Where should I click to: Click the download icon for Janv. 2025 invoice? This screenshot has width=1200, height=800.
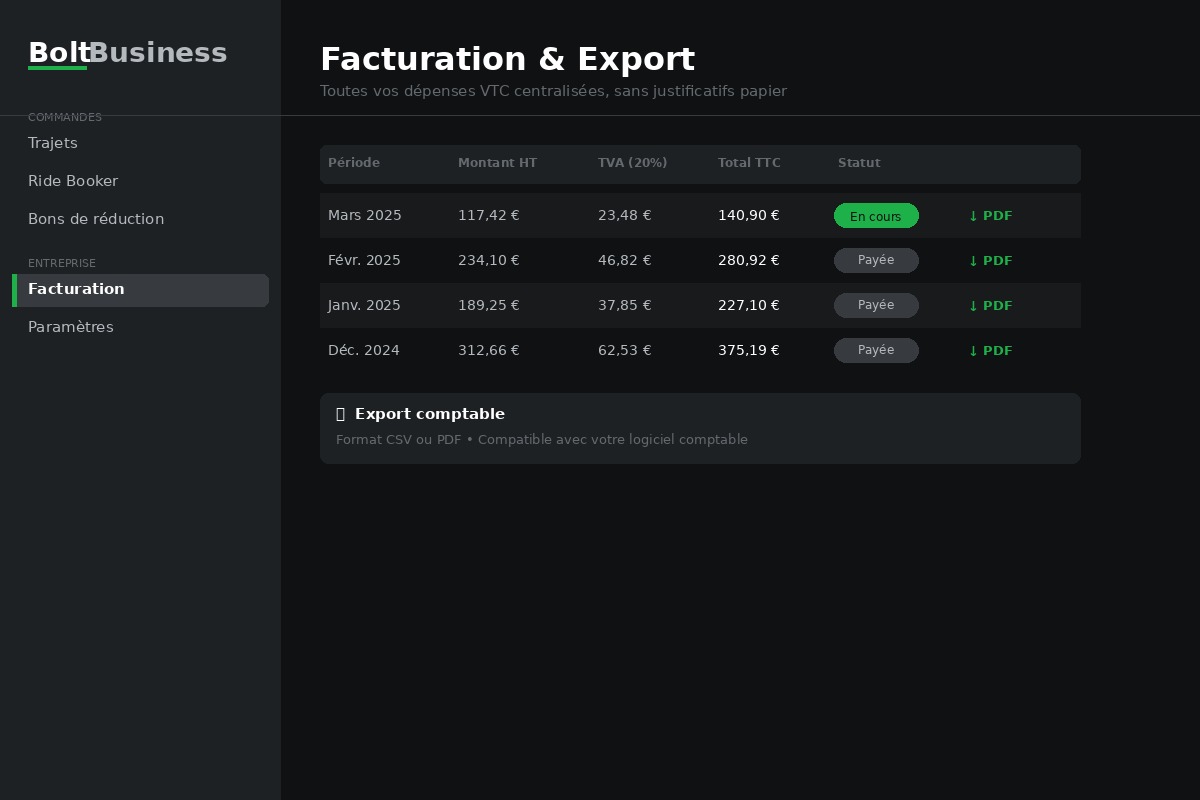coord(974,306)
